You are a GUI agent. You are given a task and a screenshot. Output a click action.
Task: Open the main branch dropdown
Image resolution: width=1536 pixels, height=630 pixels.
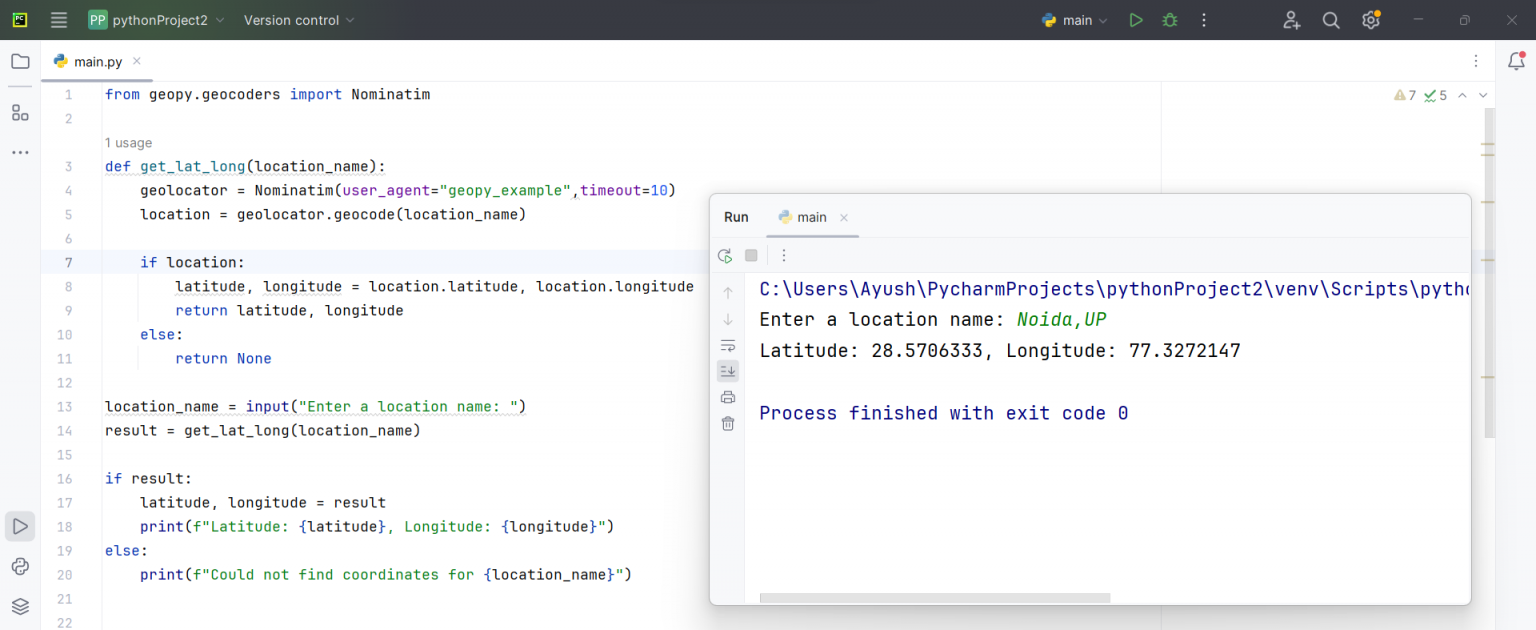1074,19
